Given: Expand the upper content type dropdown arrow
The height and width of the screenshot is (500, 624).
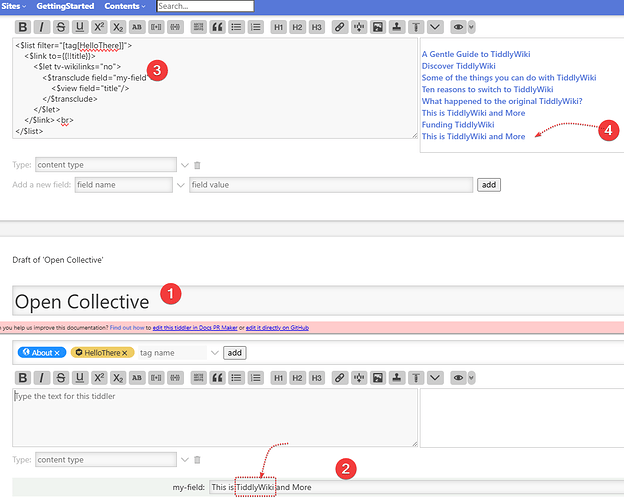Looking at the screenshot, I should point(184,165).
